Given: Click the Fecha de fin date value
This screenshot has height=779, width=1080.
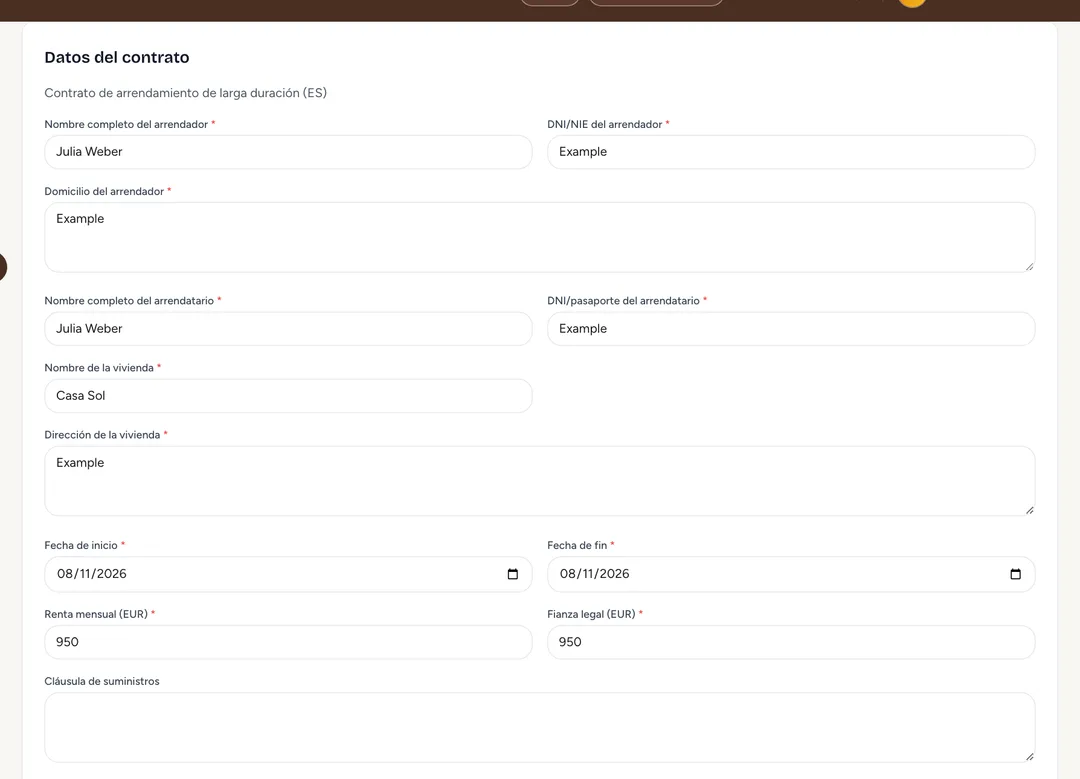Looking at the screenshot, I should (x=594, y=574).
